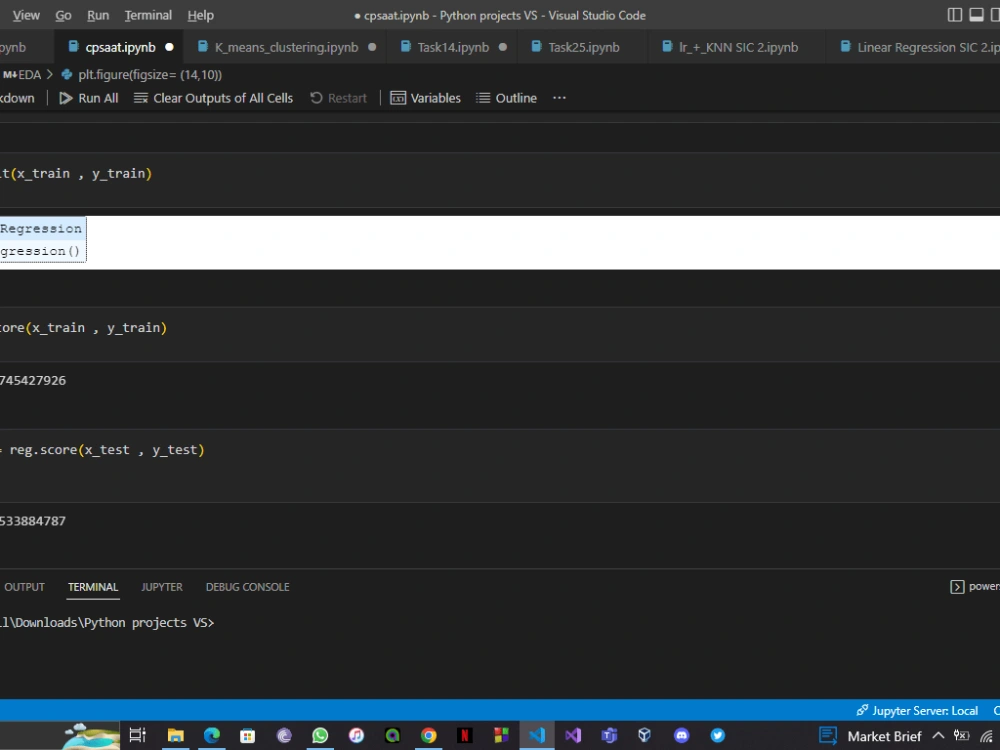
Task: Open Visual Studio (purple) from the taskbar
Action: (573, 735)
